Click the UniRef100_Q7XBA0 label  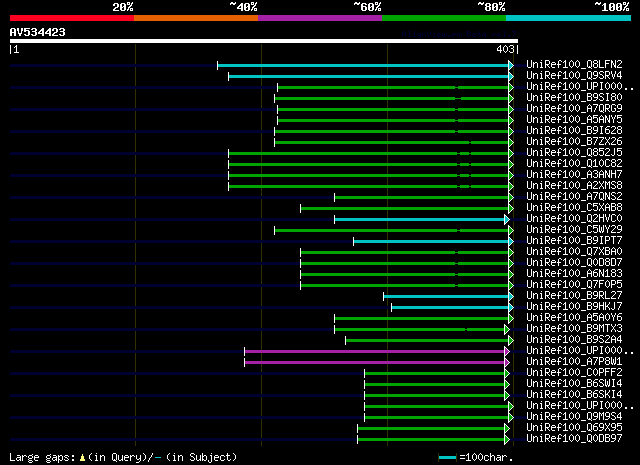[x=574, y=252]
